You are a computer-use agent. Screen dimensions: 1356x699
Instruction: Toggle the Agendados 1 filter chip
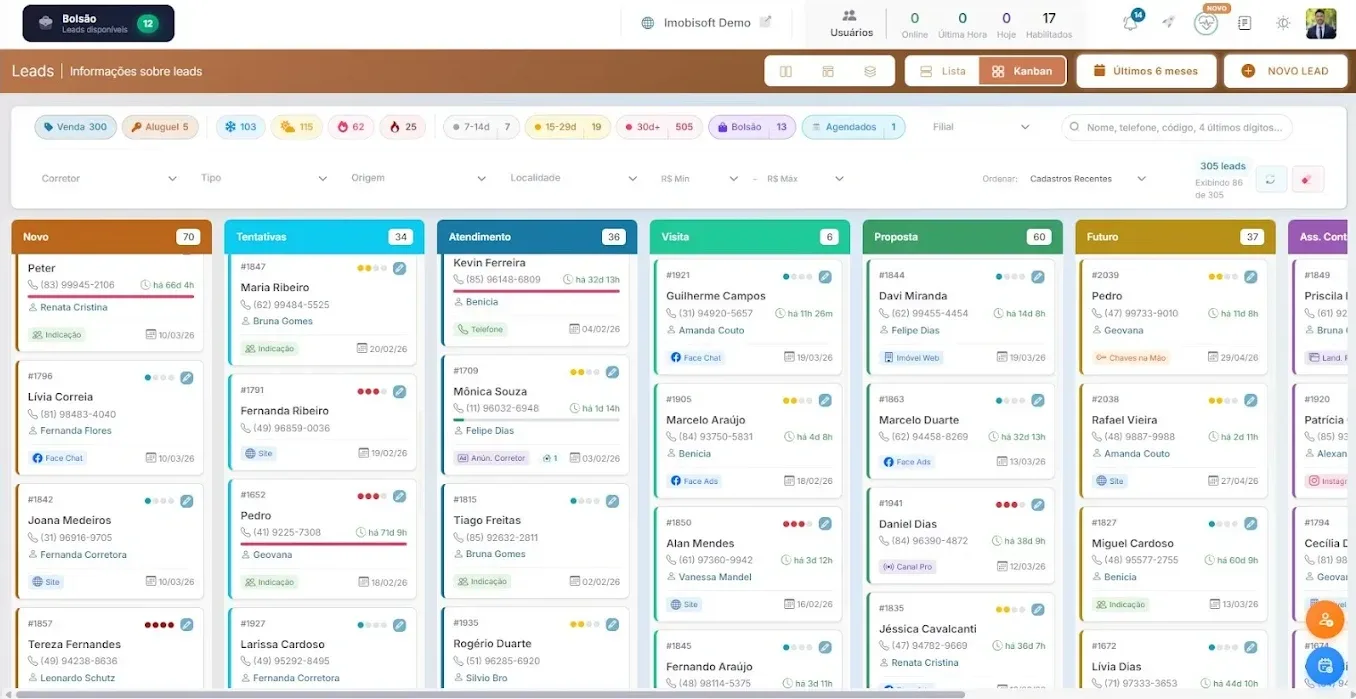pyautogui.click(x=853, y=127)
